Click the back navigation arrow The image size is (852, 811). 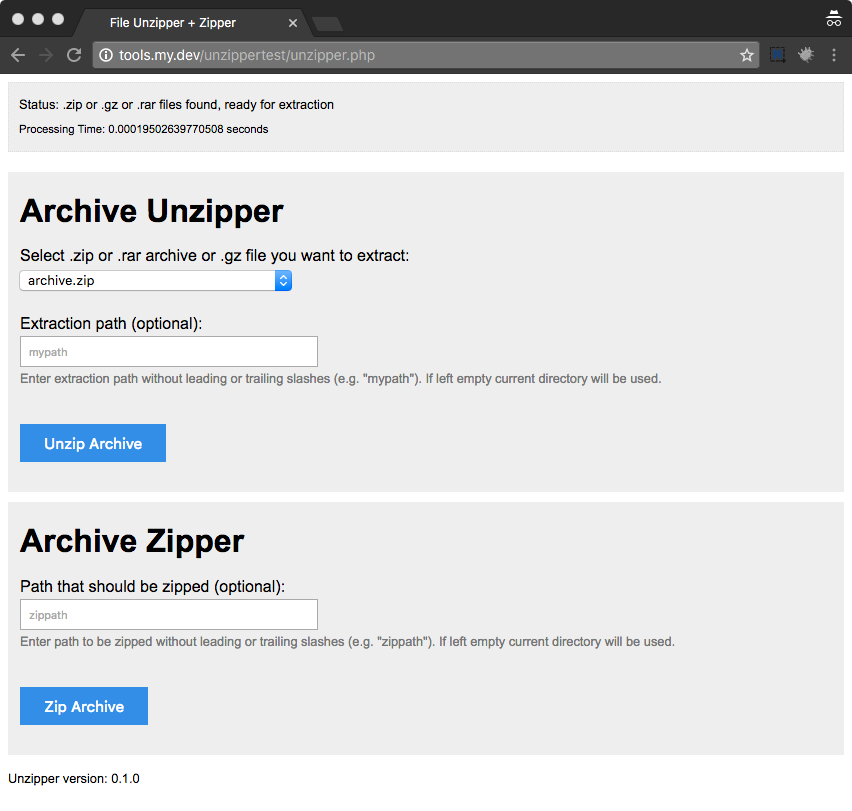(17, 55)
